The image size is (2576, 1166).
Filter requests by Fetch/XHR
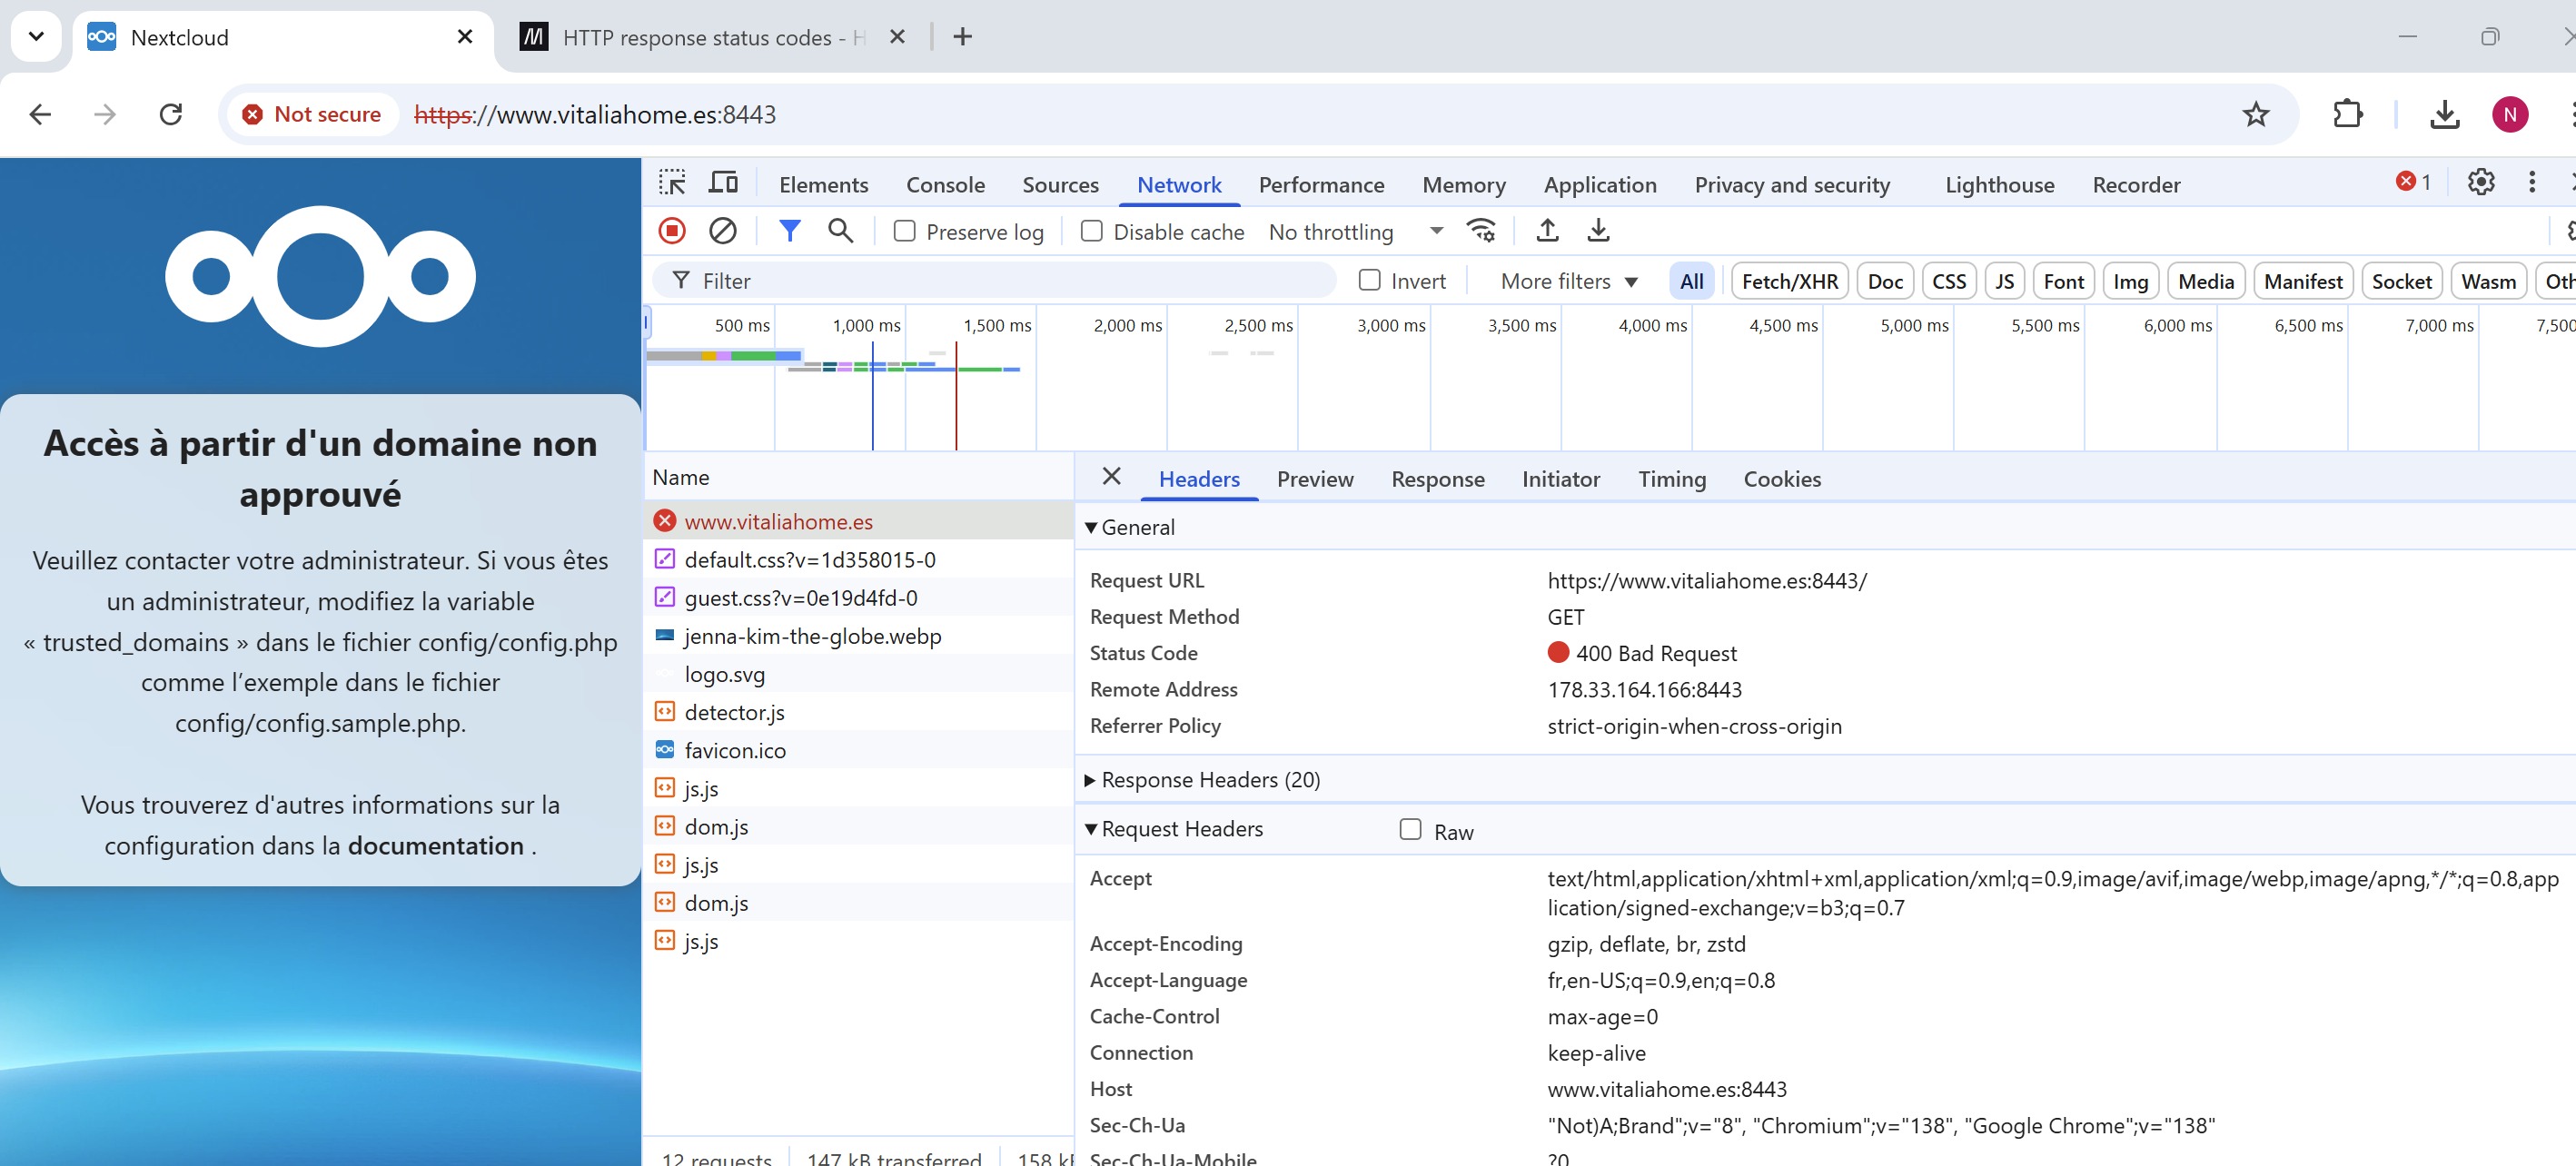[1789, 281]
